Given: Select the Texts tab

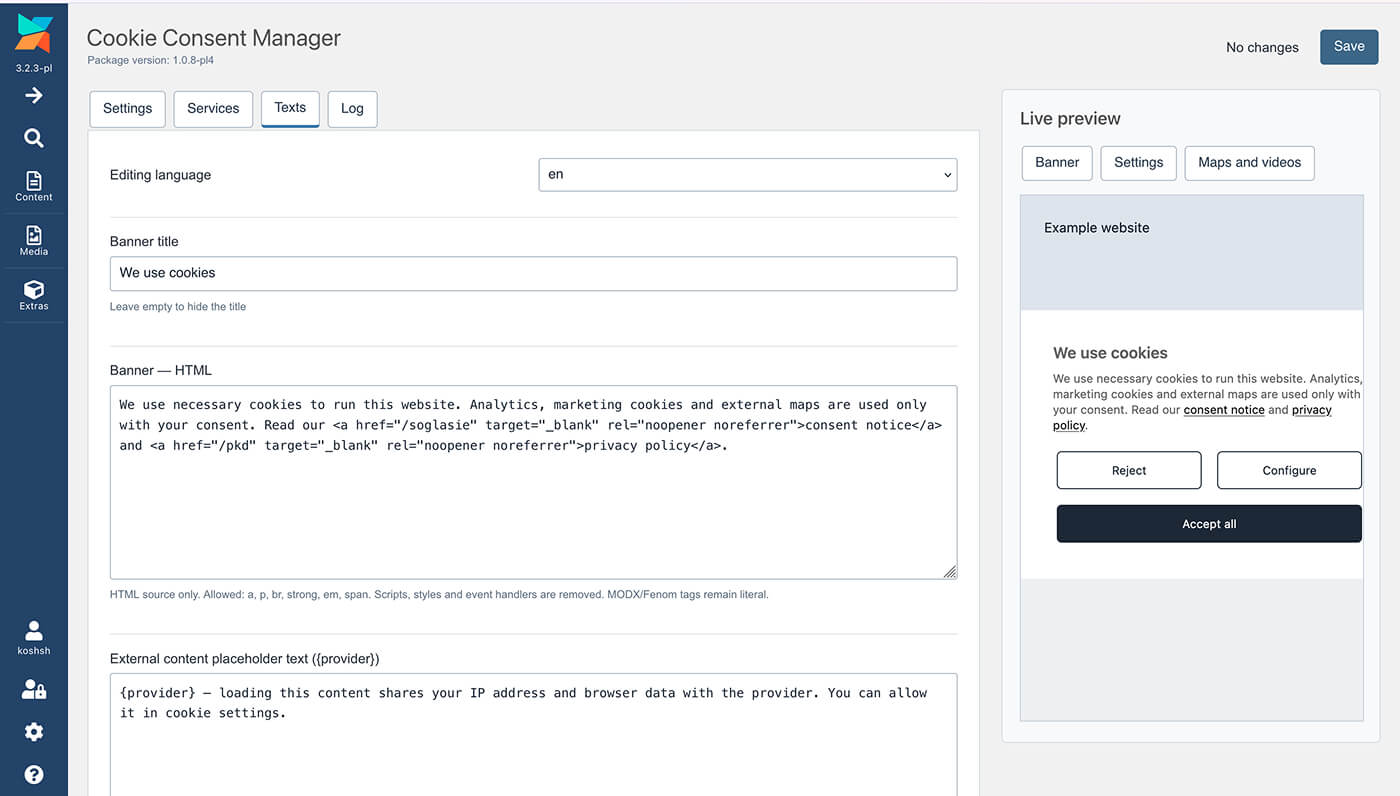Looking at the screenshot, I should point(290,108).
